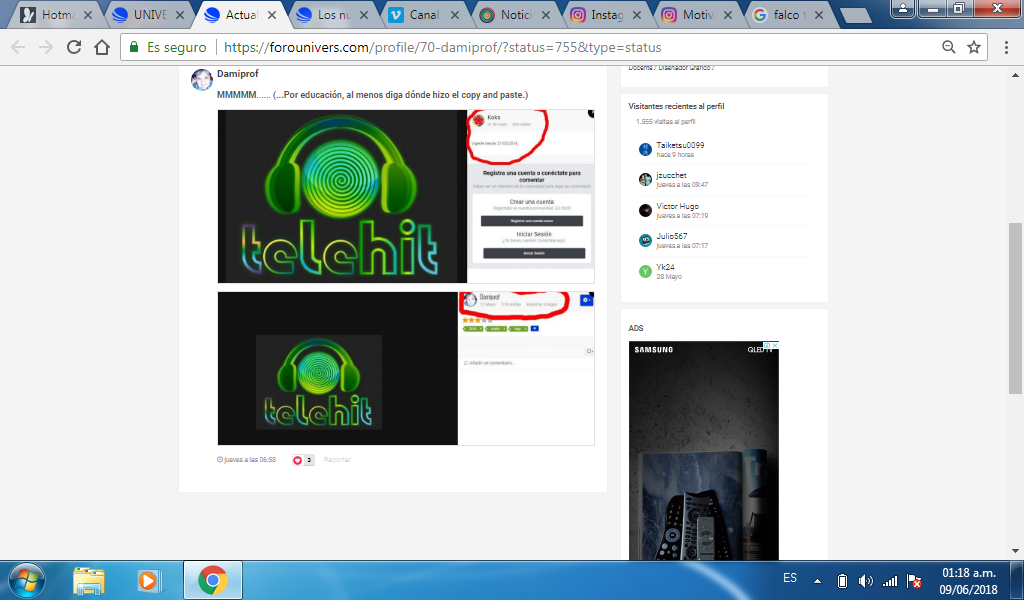Click the vertical page scrollbar thumb
The width and height of the screenshot is (1024, 600).
coord(1016,308)
